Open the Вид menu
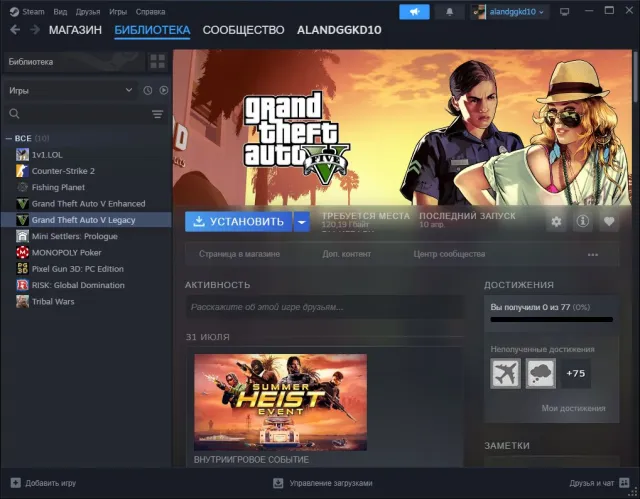Image resolution: width=640 pixels, height=499 pixels. [x=60, y=12]
